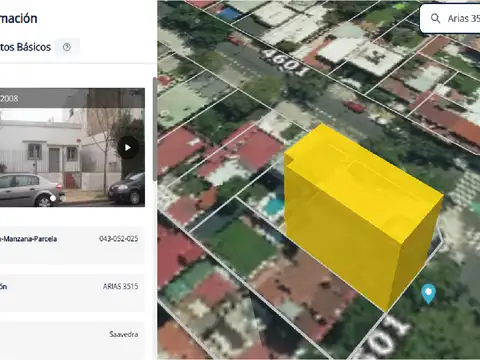Click the panel vertical scrollbar

154,129
